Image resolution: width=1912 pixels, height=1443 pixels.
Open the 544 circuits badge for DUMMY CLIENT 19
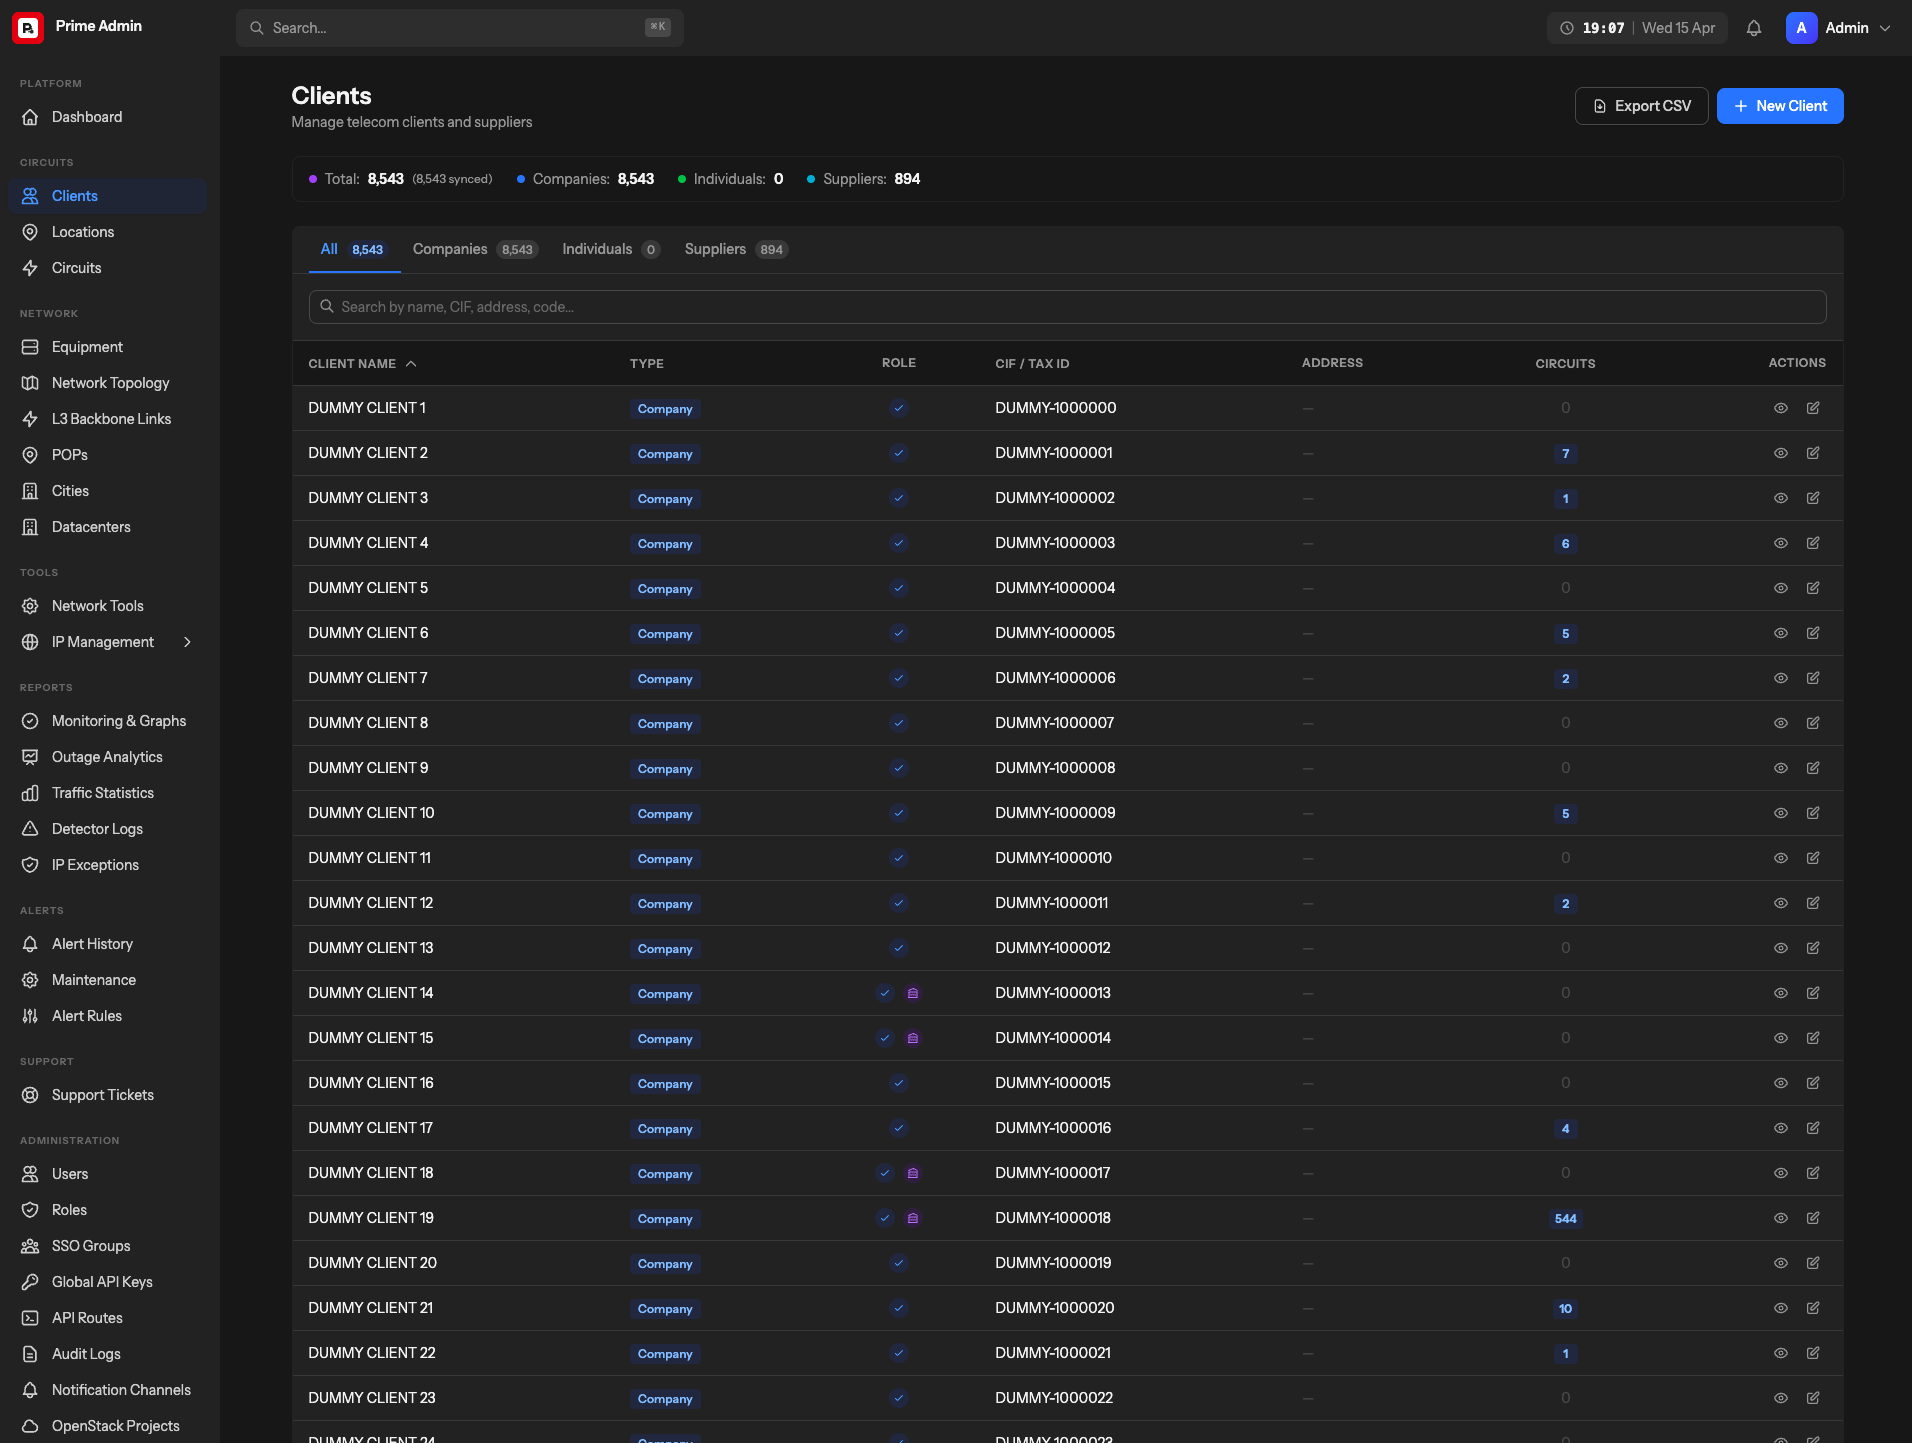(x=1564, y=1218)
